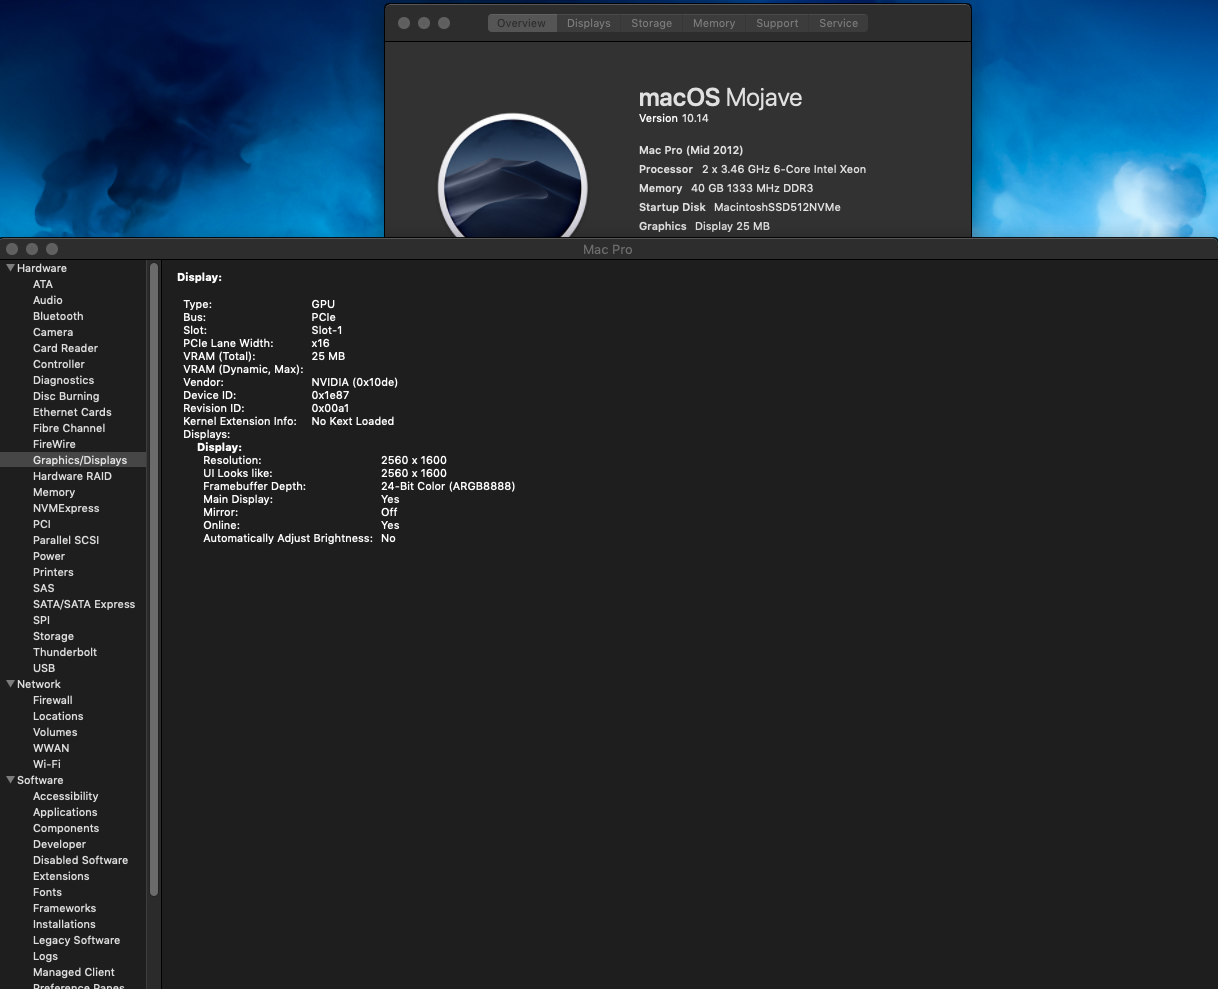1218x989 pixels.
Task: Open the Memory tab in About This Mac
Action: [x=714, y=23]
